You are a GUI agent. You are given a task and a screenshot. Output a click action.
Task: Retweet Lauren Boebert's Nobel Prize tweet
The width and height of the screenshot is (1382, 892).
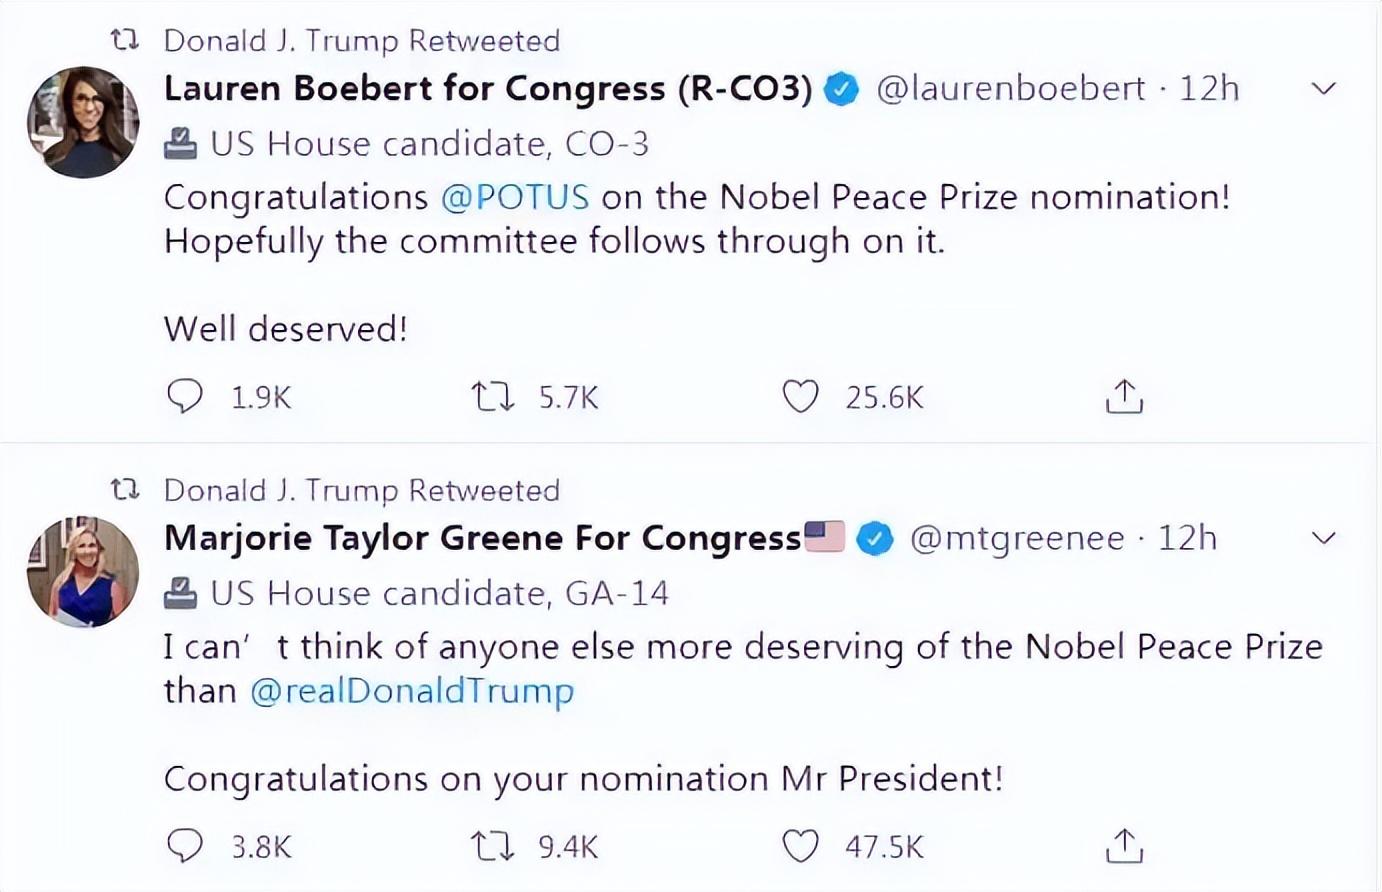pyautogui.click(x=493, y=397)
